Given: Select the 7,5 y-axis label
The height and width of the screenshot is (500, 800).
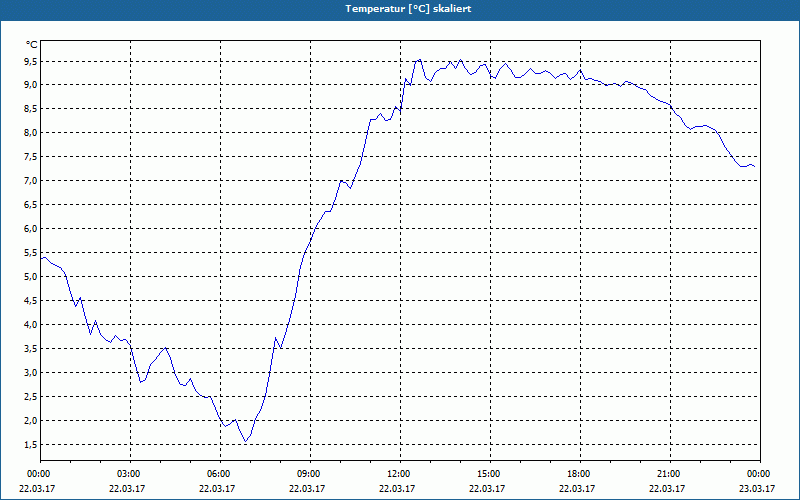Looking at the screenshot, I should coord(31,157).
